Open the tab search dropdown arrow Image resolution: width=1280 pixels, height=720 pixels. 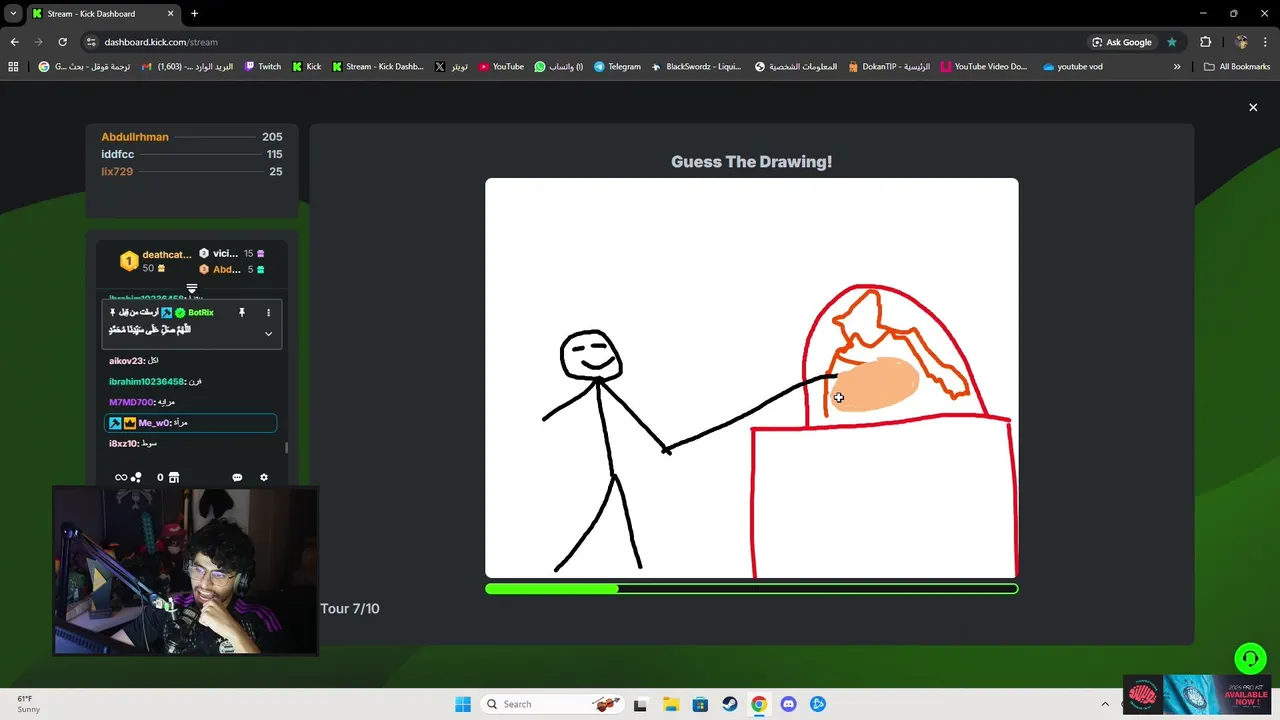tap(13, 14)
